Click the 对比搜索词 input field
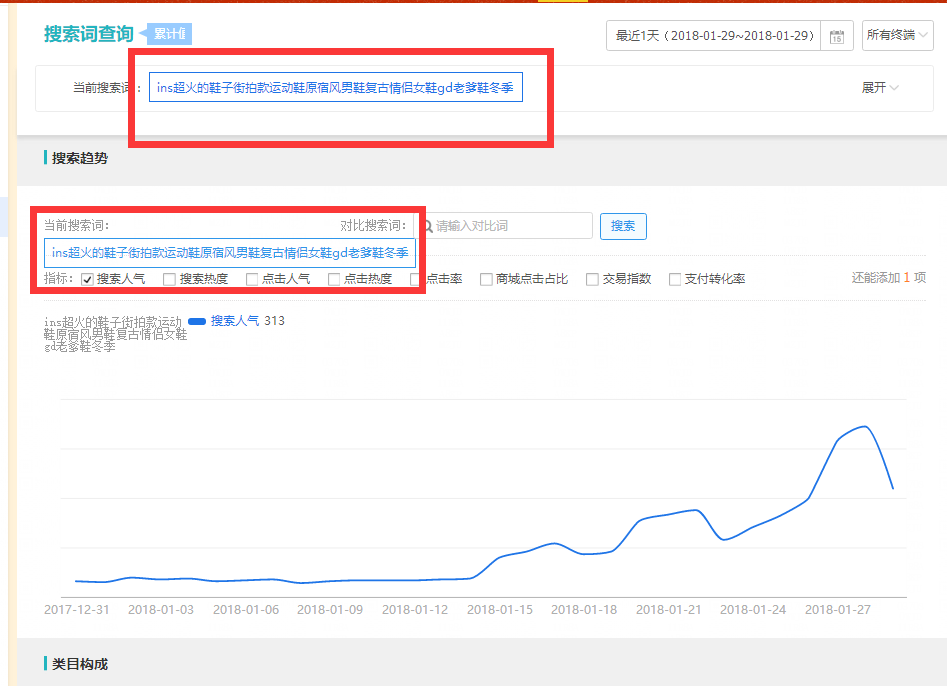947x686 pixels. click(x=510, y=226)
